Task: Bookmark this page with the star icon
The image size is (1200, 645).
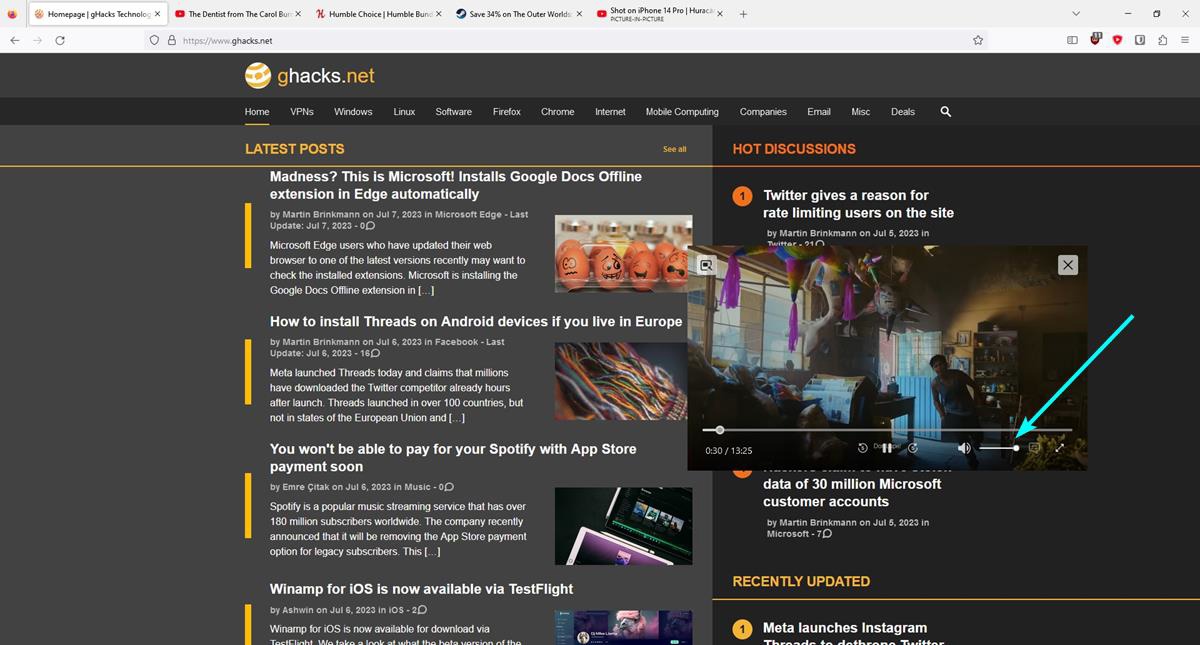Action: [x=978, y=40]
